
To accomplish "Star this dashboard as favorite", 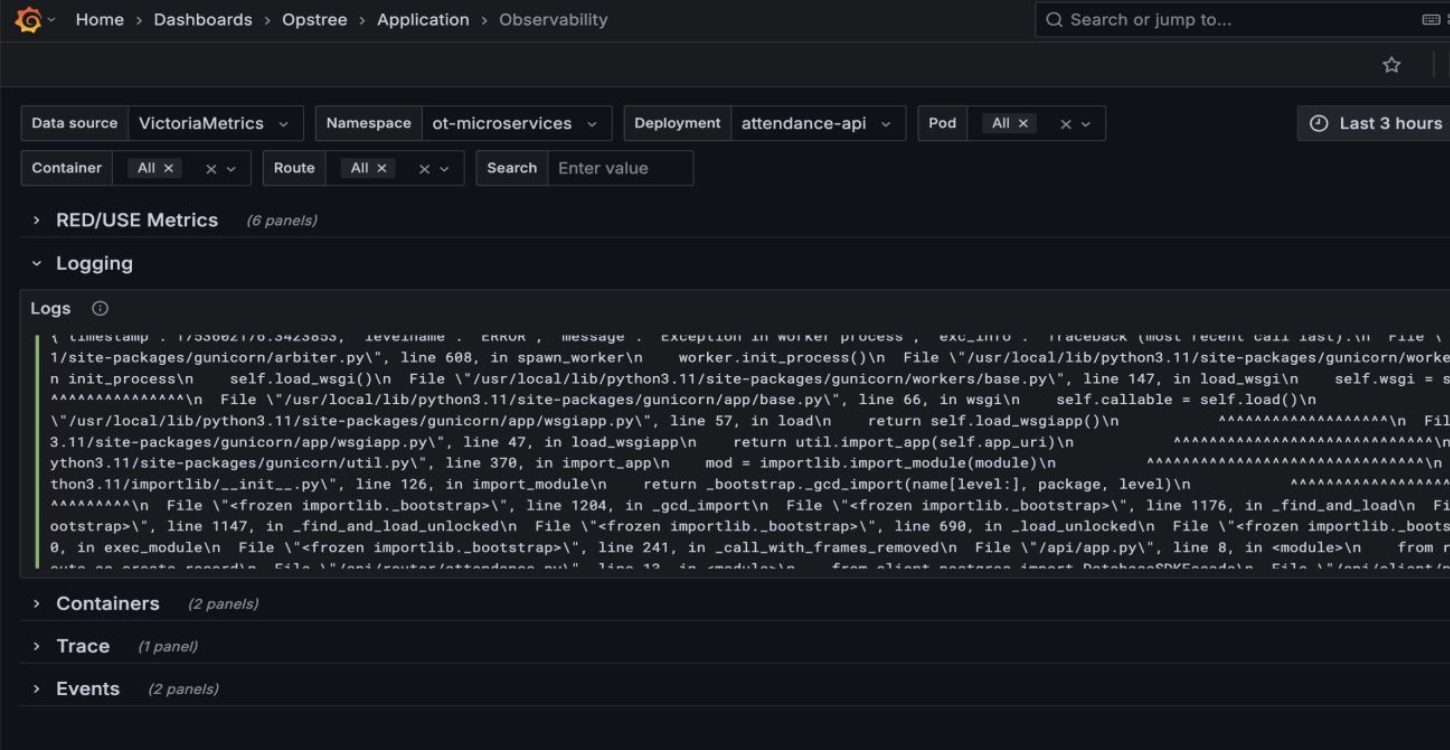I will click(1391, 65).
